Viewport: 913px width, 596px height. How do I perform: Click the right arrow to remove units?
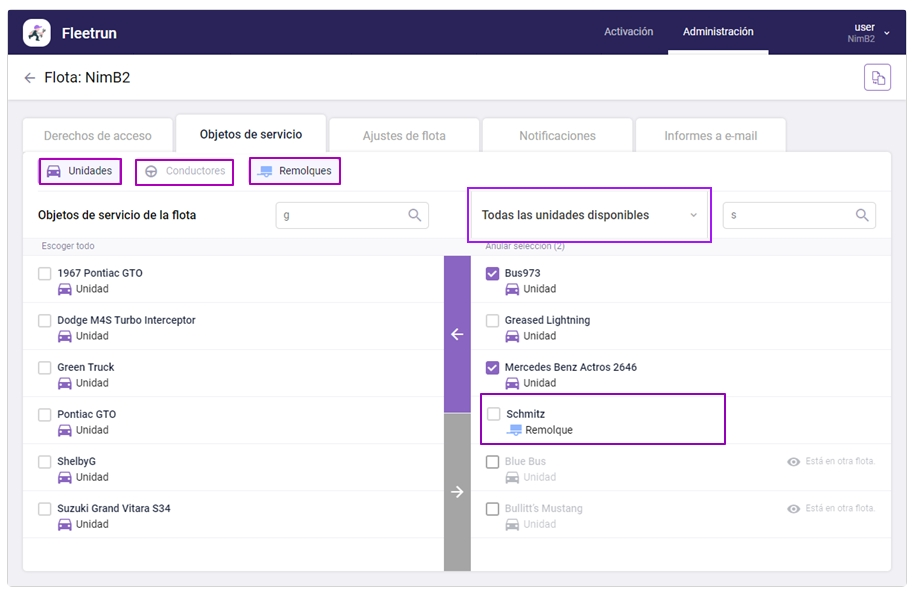click(x=457, y=492)
